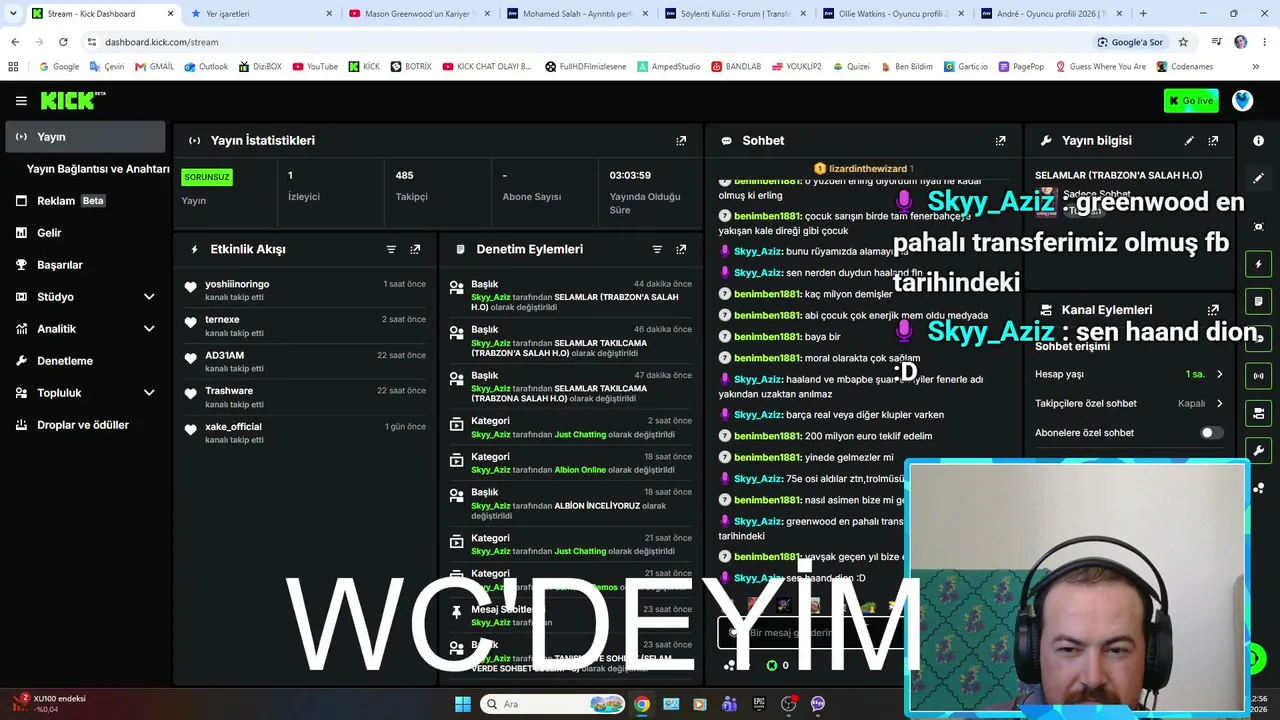Open the Kick hamburger menu
Image resolution: width=1280 pixels, height=720 pixels.
click(21, 101)
